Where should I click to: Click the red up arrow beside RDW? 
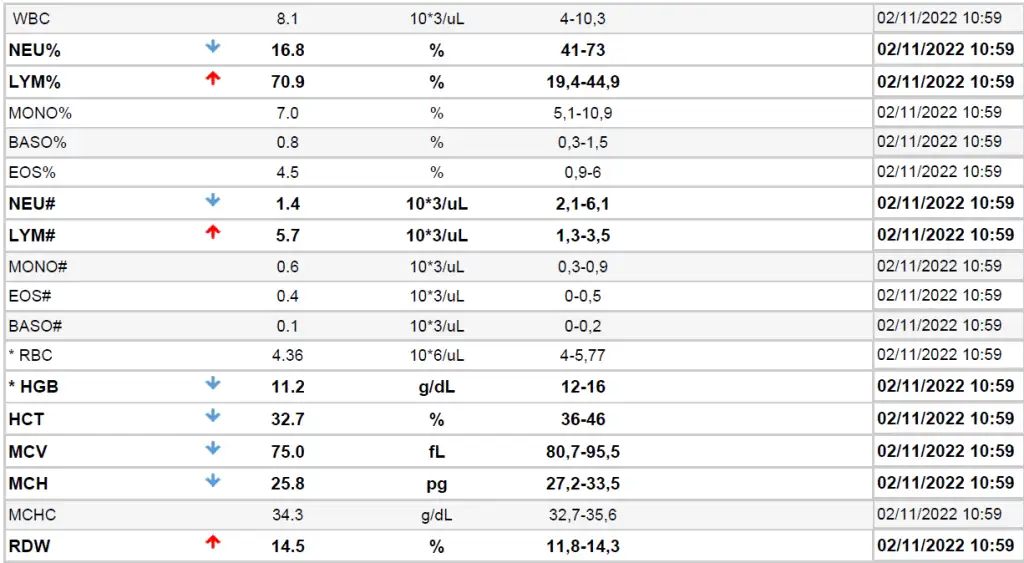coord(212,543)
